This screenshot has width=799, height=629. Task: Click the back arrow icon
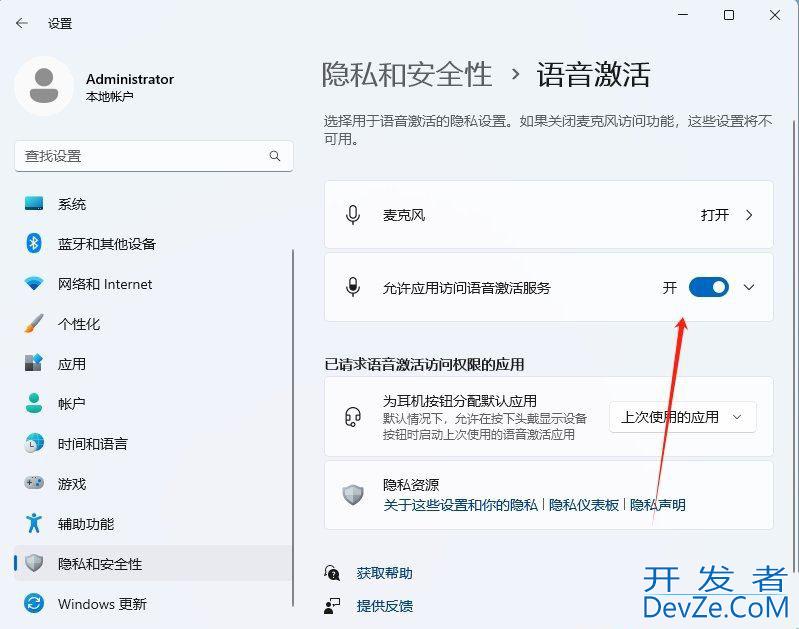click(21, 23)
